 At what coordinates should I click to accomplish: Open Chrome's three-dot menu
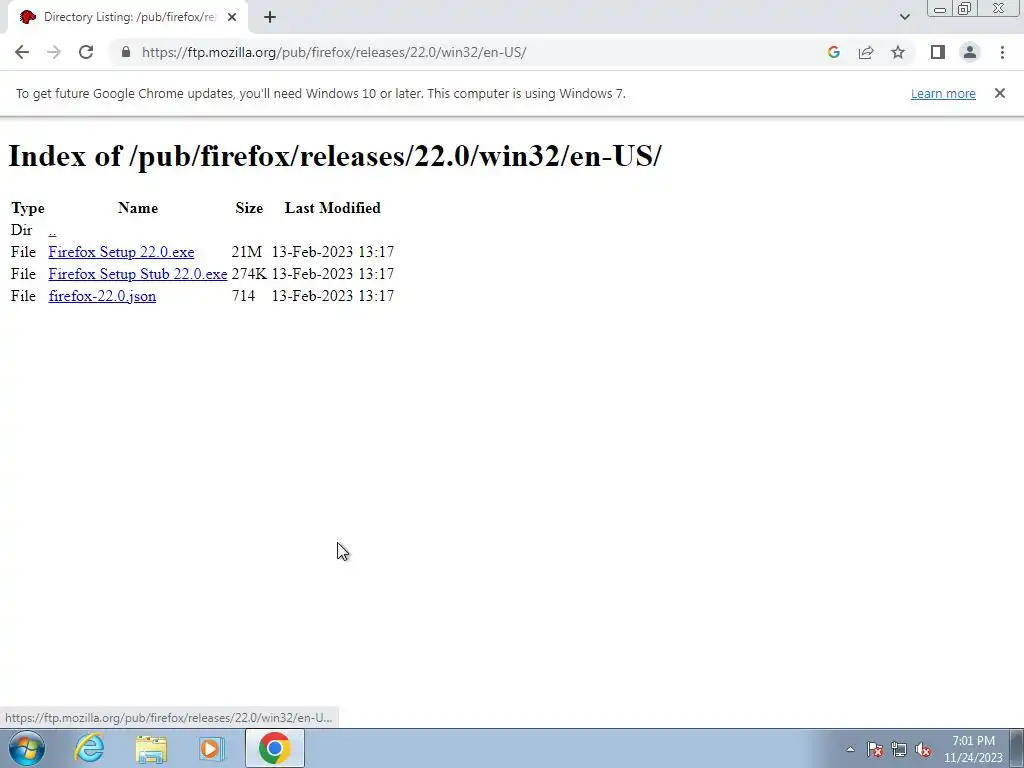[1002, 52]
